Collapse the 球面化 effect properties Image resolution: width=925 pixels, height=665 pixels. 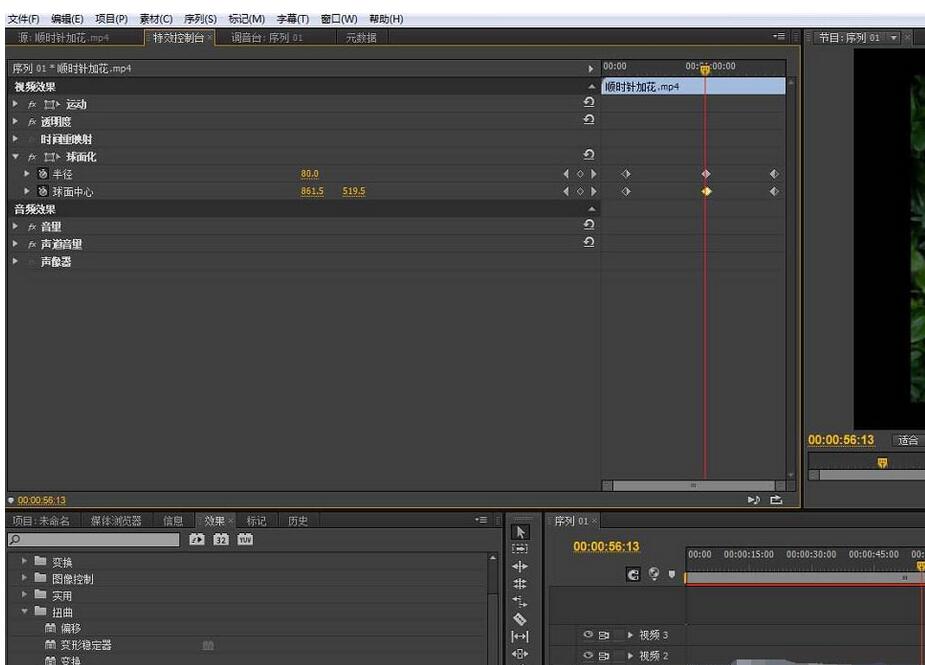click(16, 157)
